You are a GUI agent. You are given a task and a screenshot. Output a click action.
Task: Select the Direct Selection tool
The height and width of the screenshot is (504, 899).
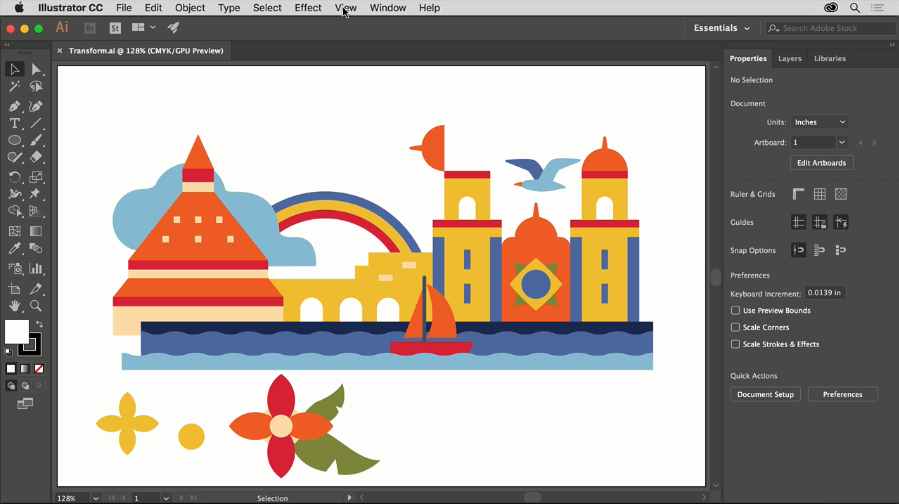tap(36, 69)
